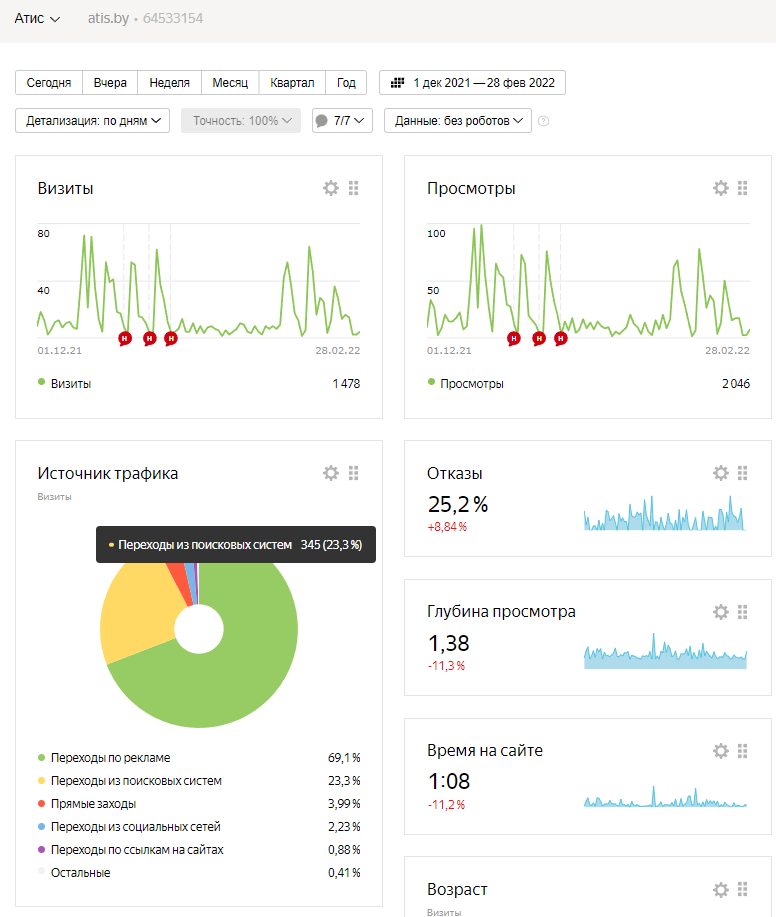This screenshot has width=776, height=917.
Task: Open gear settings for Источник трафика
Action: (331, 473)
